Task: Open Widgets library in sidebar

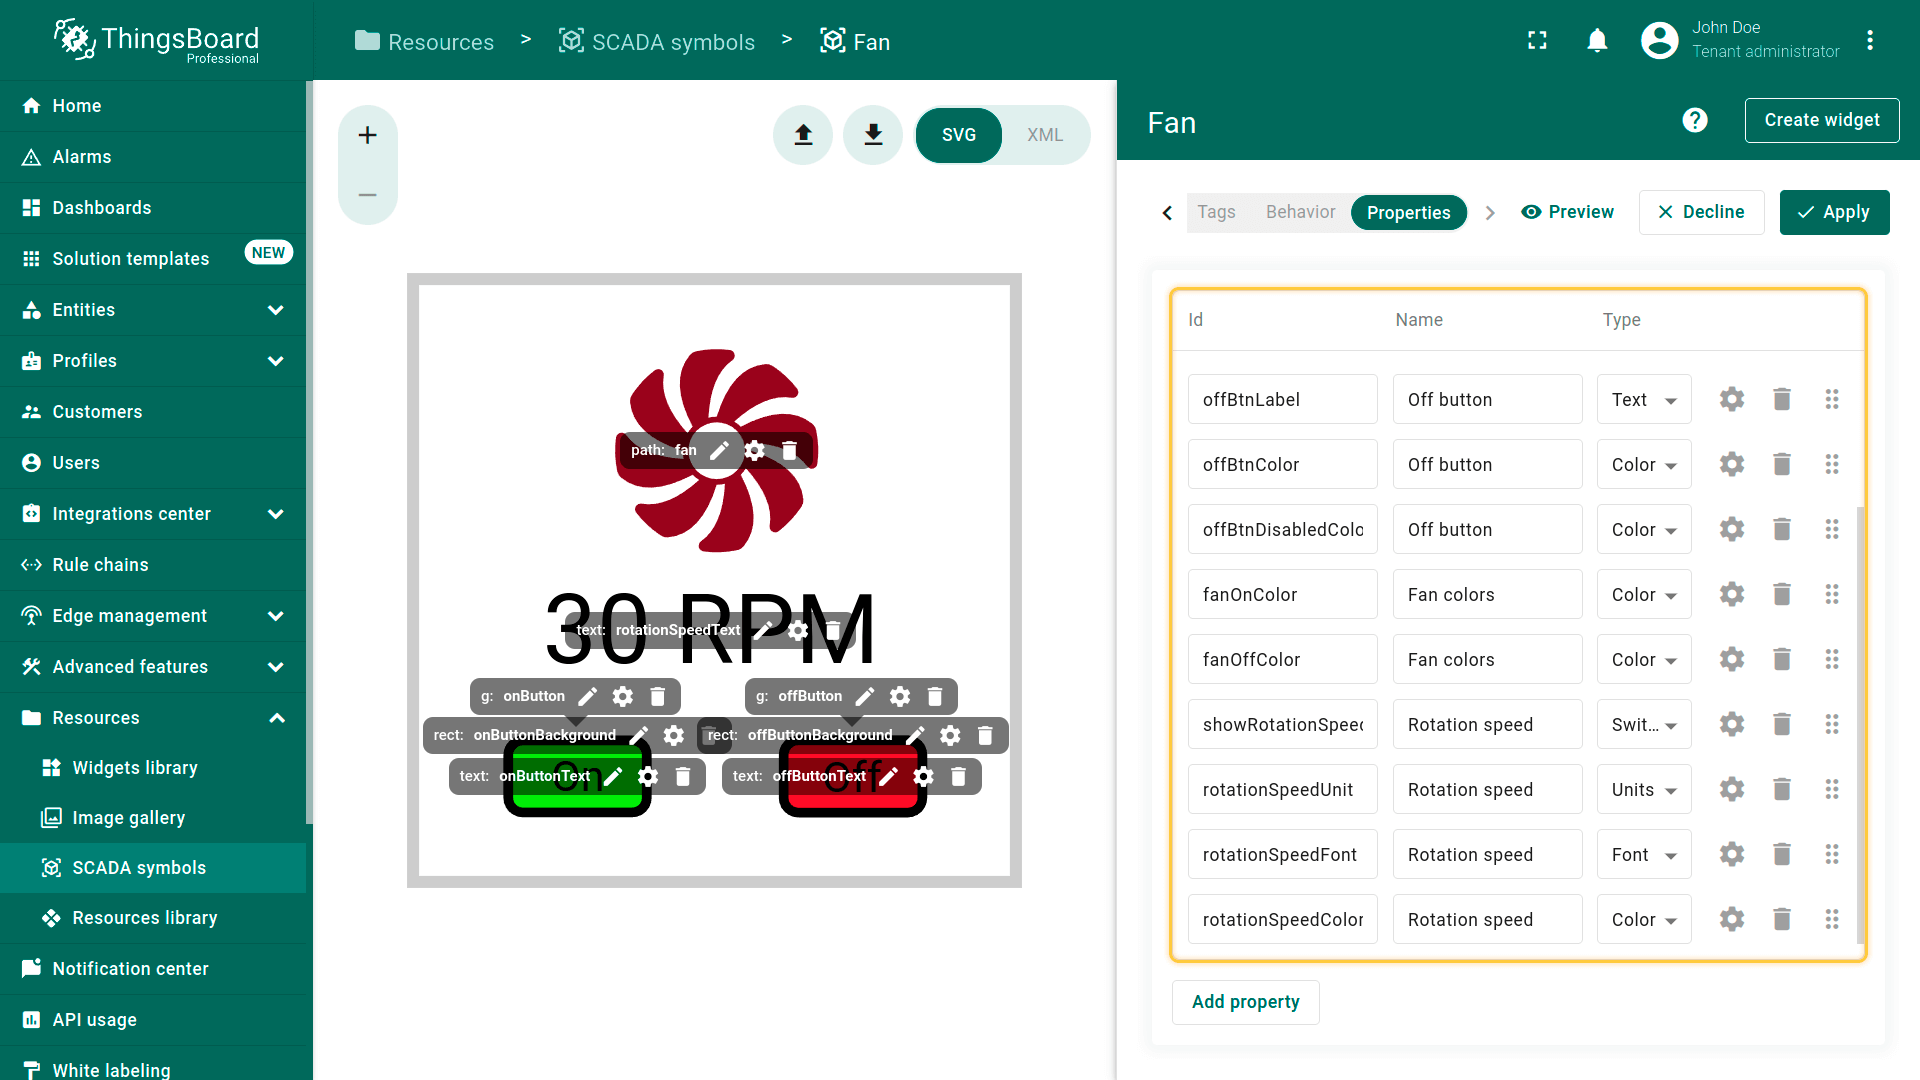Action: [135, 768]
